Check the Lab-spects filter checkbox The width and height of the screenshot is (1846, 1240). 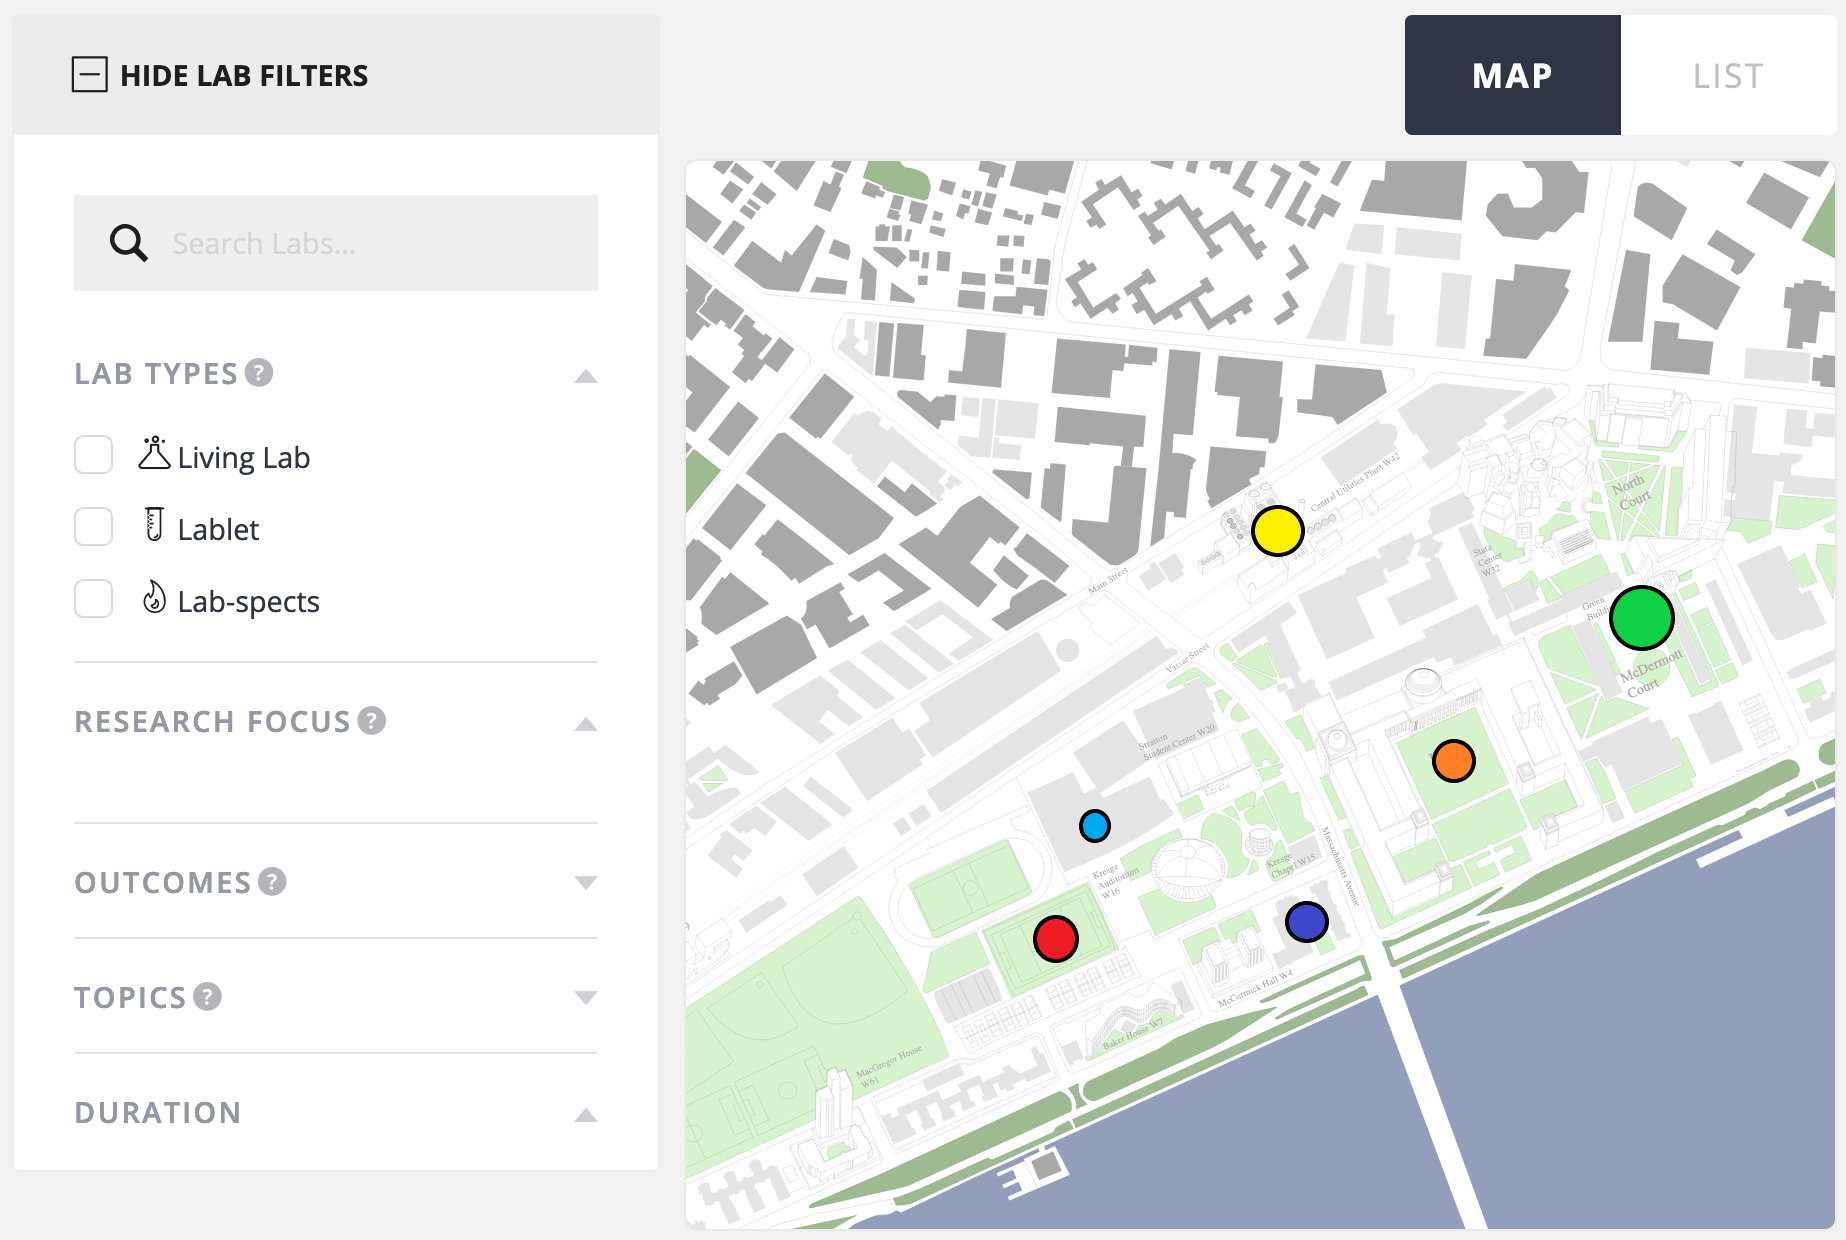coord(93,599)
